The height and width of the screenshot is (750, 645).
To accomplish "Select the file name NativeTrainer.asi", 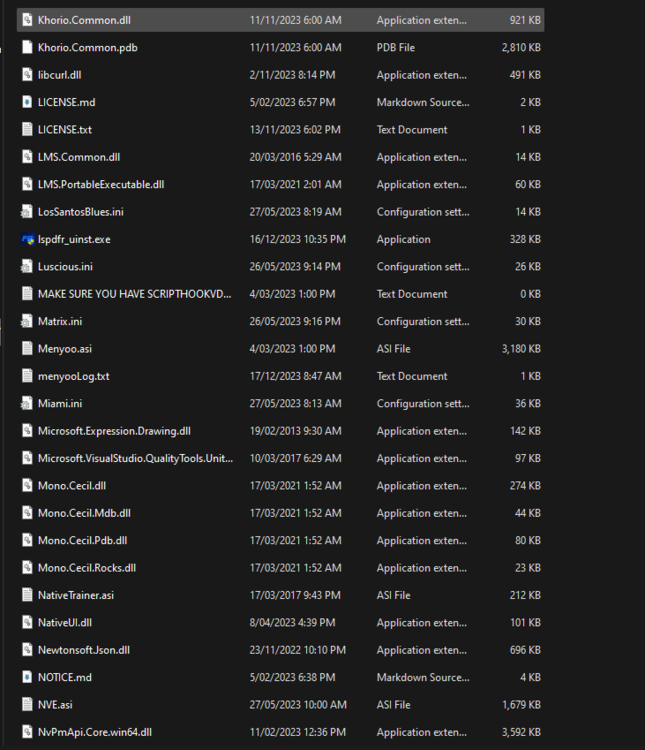I will click(76, 595).
